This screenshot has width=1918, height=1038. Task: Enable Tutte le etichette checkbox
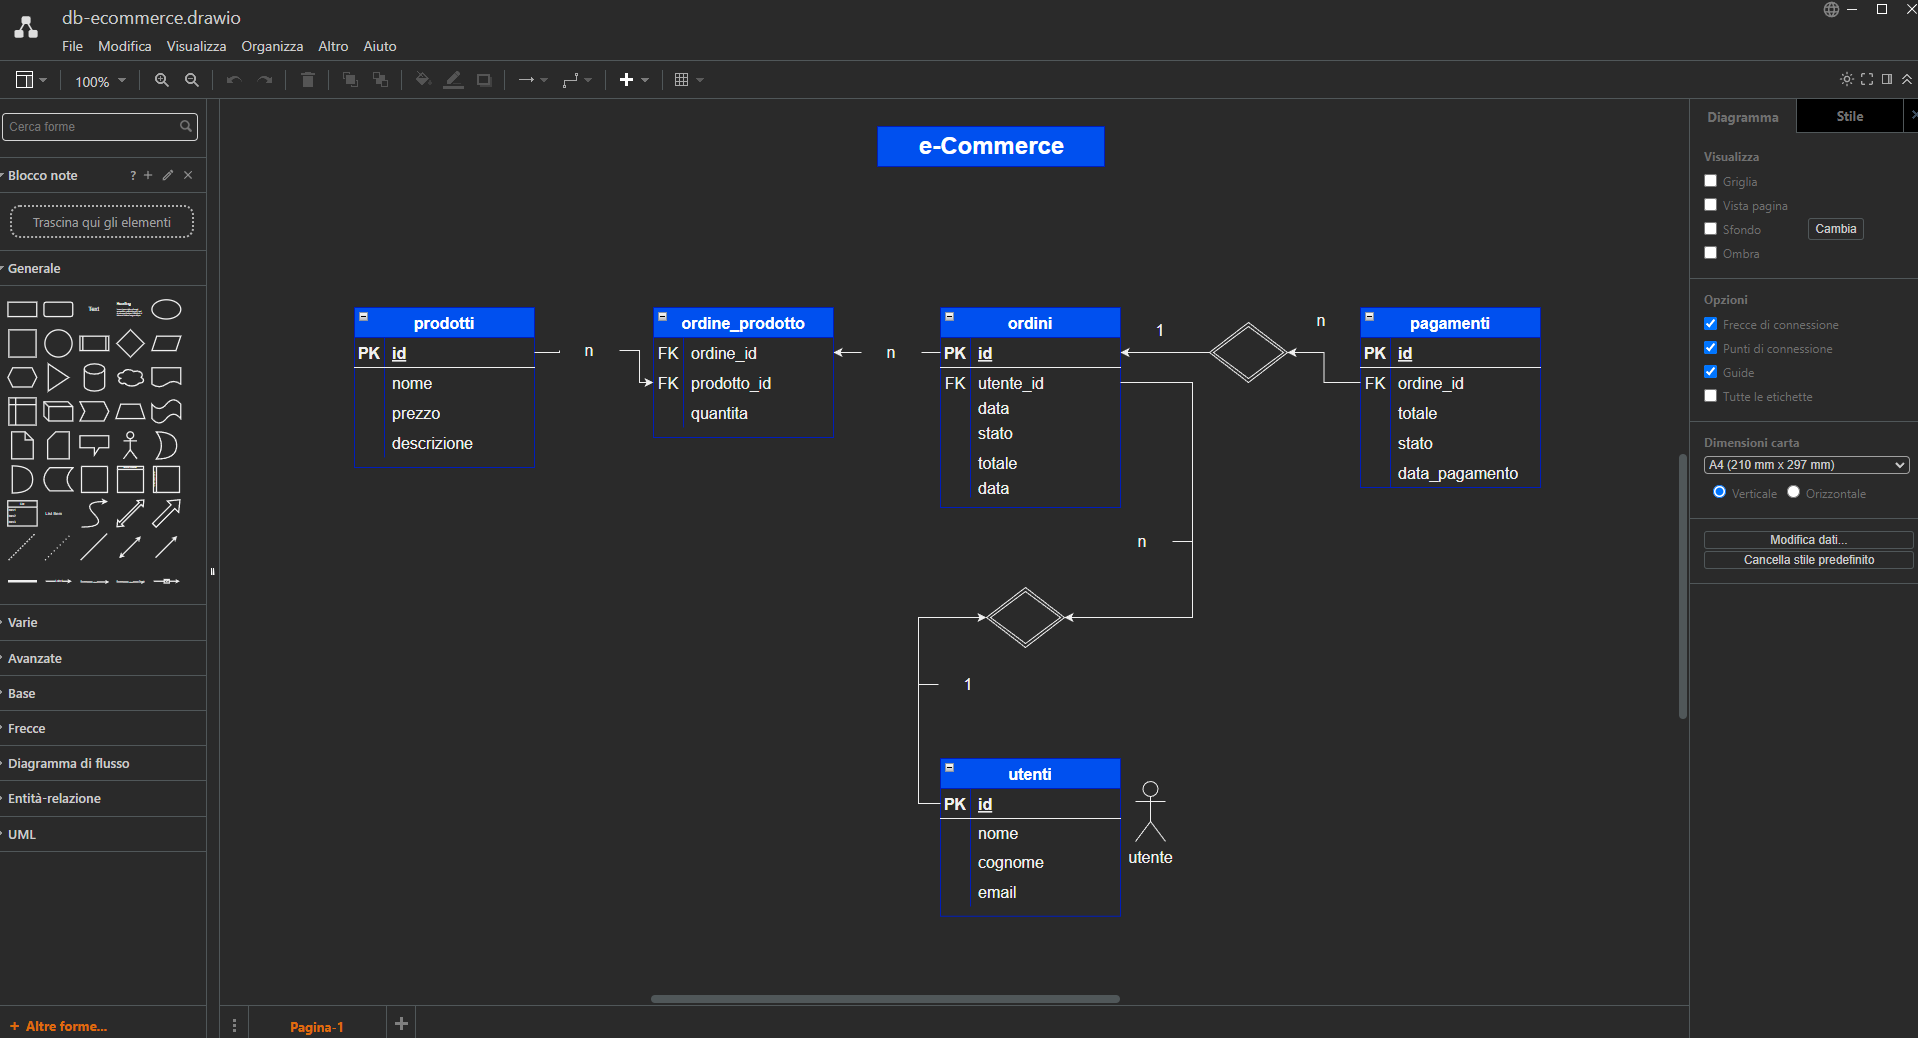pyautogui.click(x=1710, y=396)
